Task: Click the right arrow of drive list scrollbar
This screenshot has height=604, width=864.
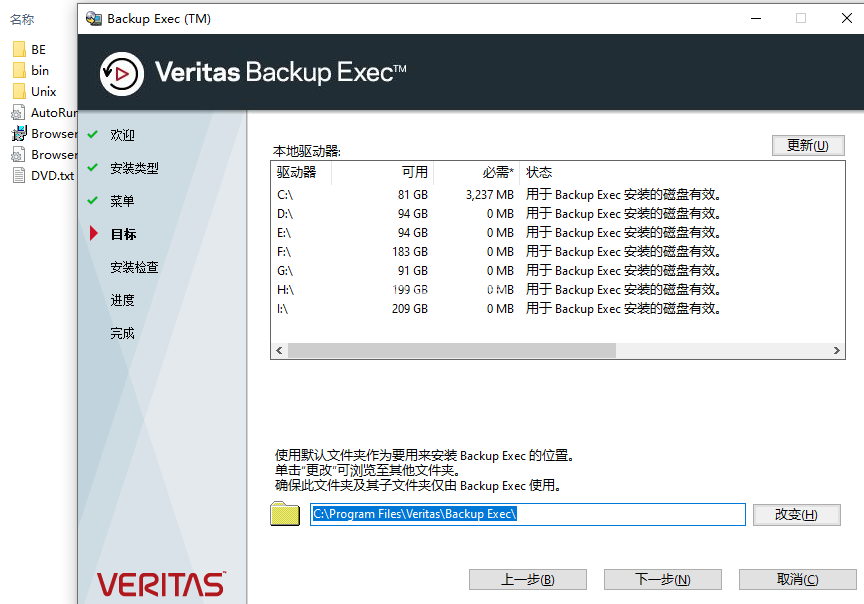Action: pos(836,350)
